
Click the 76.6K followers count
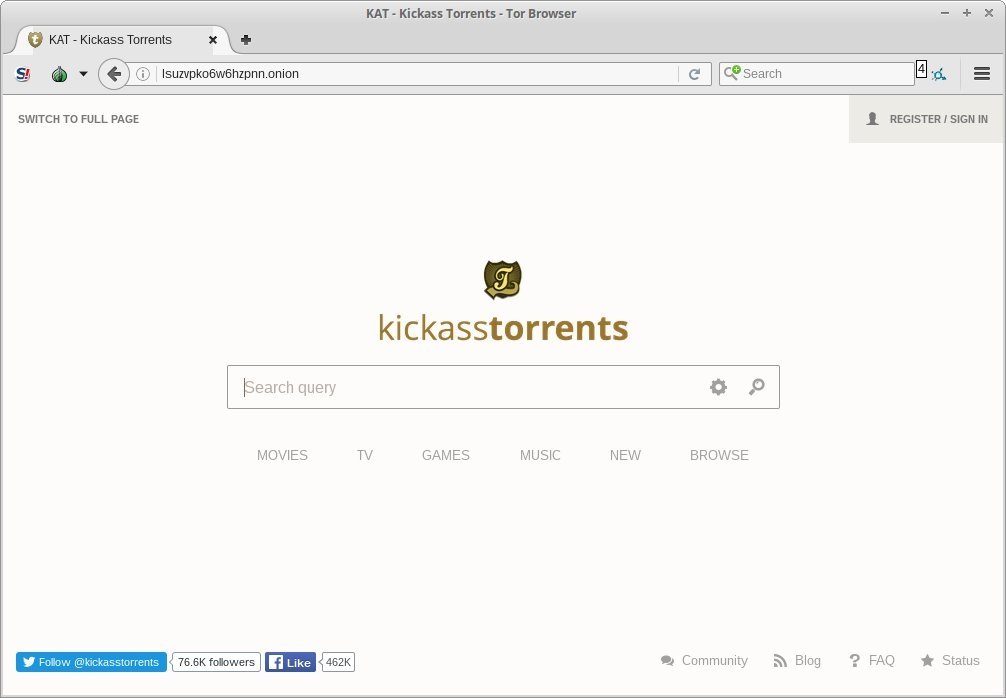coord(216,662)
